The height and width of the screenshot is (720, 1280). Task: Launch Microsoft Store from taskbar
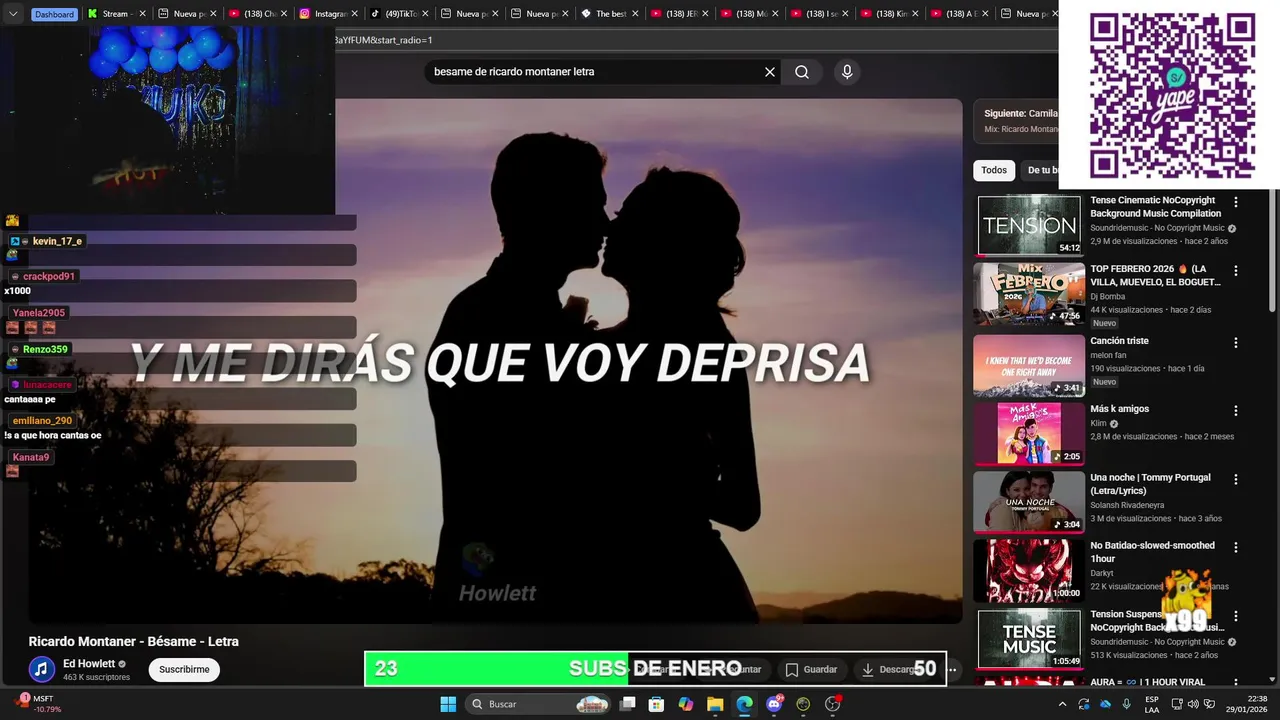[656, 704]
